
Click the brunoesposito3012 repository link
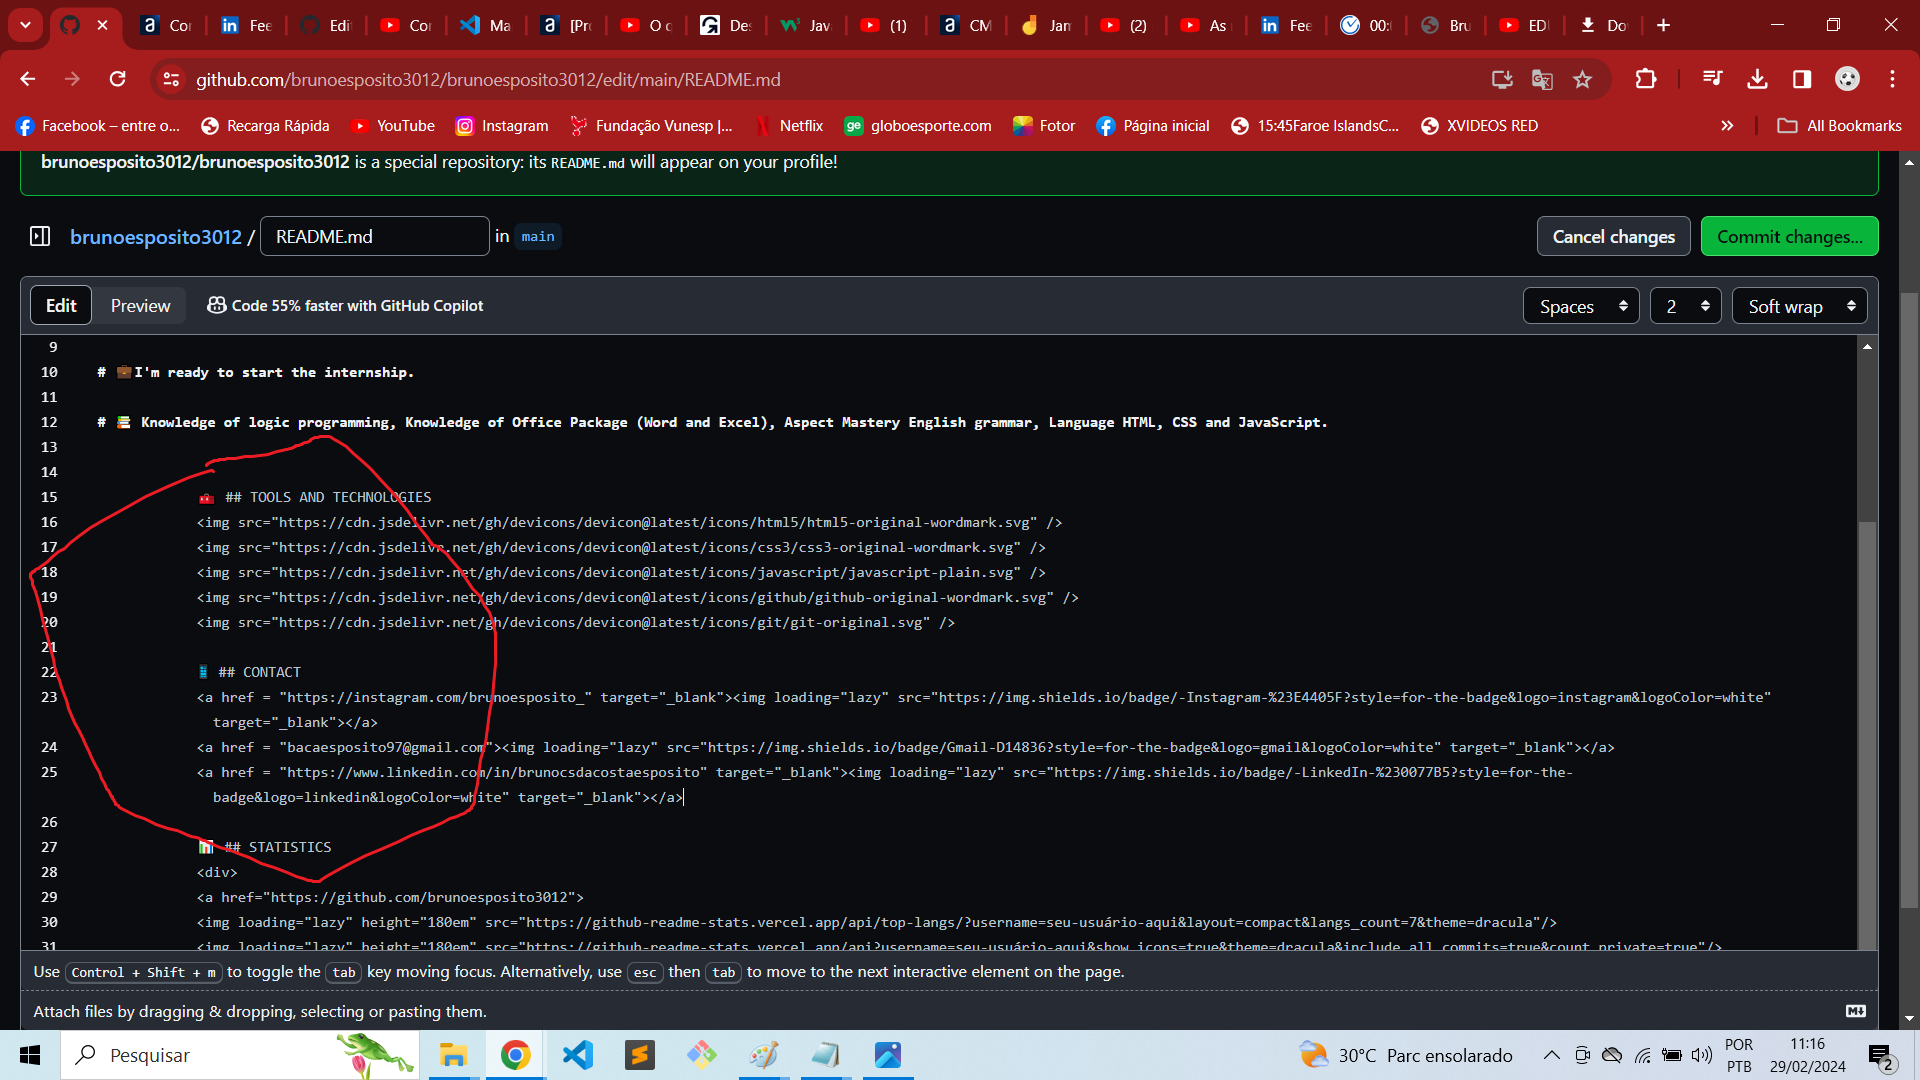point(154,237)
